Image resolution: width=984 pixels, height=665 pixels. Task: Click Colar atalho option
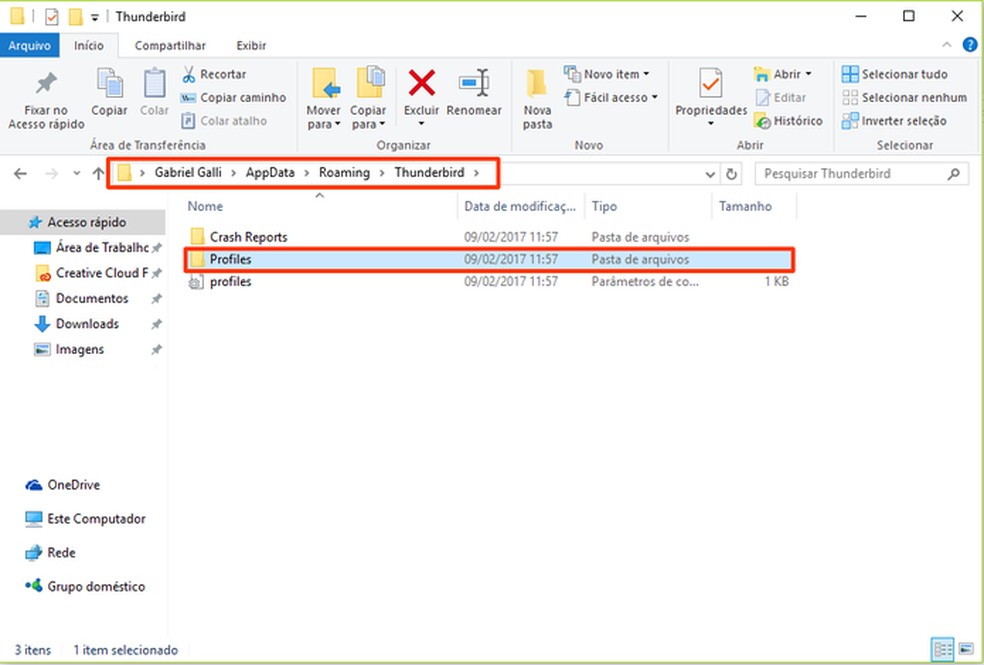(x=224, y=120)
